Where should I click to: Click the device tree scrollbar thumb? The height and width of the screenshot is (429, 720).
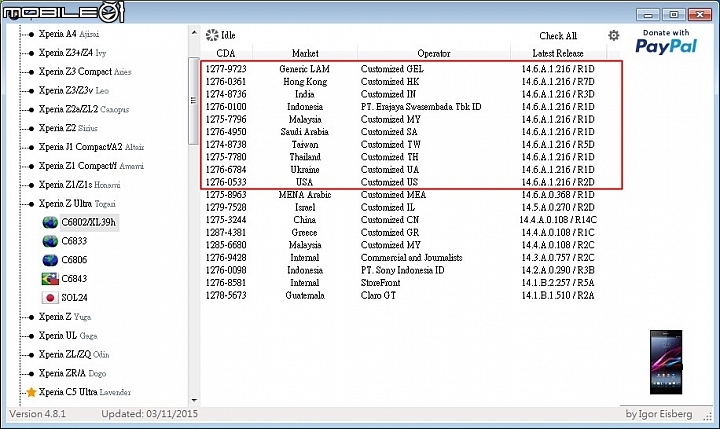point(193,101)
